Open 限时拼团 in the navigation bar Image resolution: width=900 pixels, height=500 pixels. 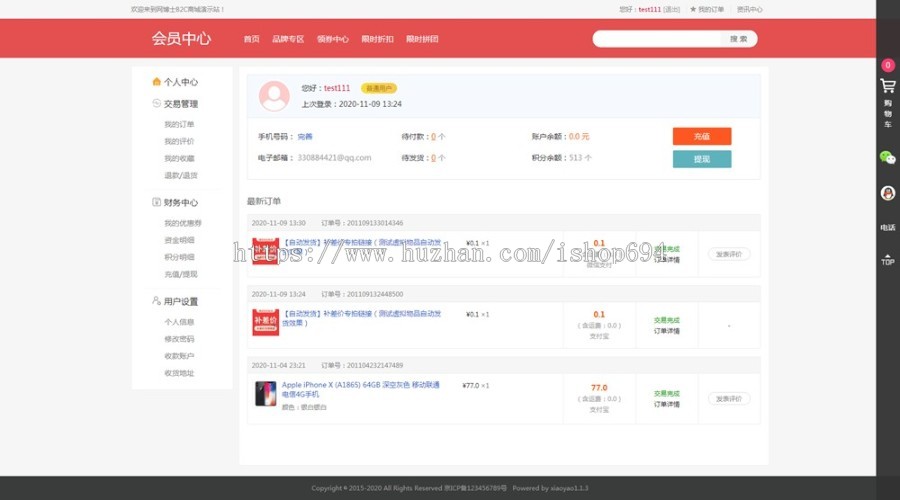tap(422, 39)
